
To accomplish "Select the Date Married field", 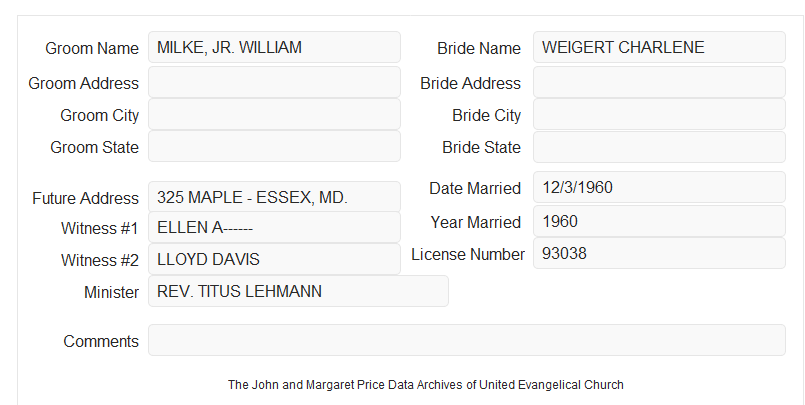I will (x=659, y=187).
